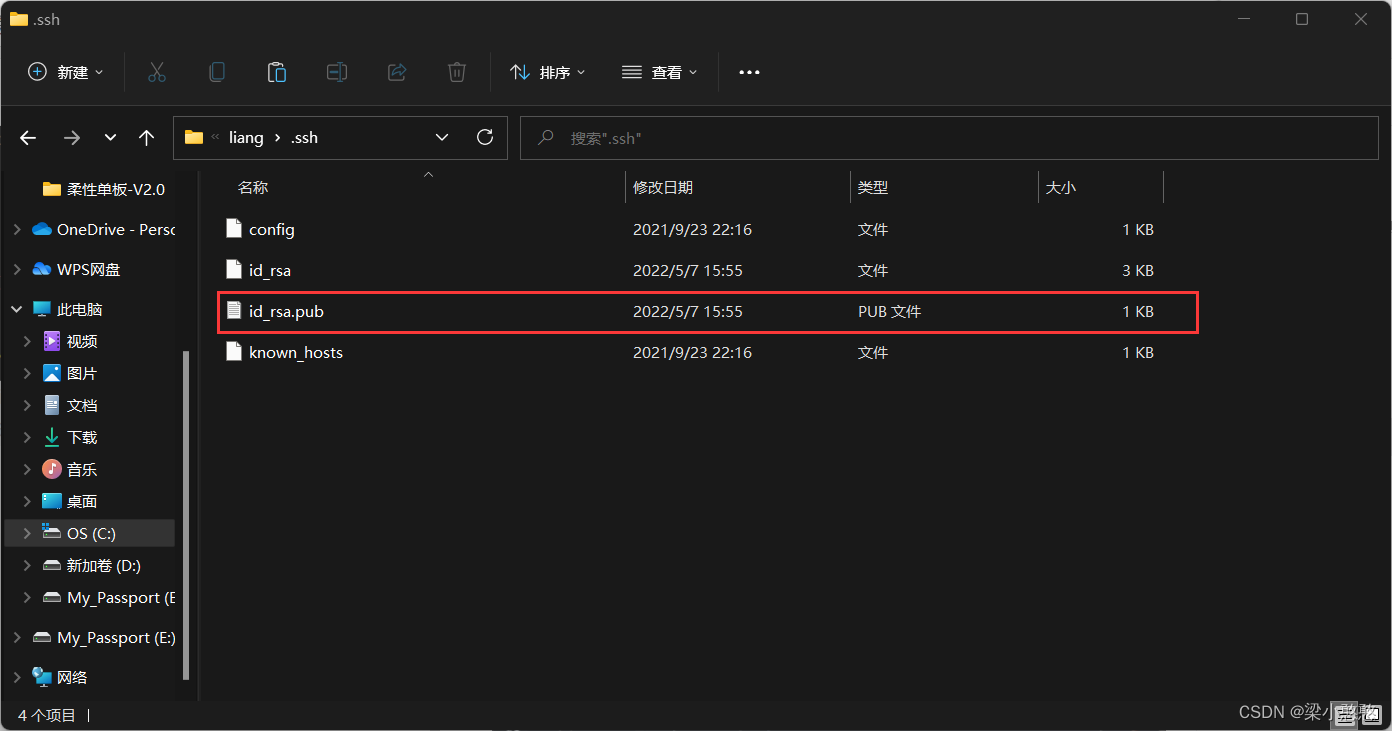Click the breadcrumb folder icon
1392x731 pixels.
coord(194,137)
